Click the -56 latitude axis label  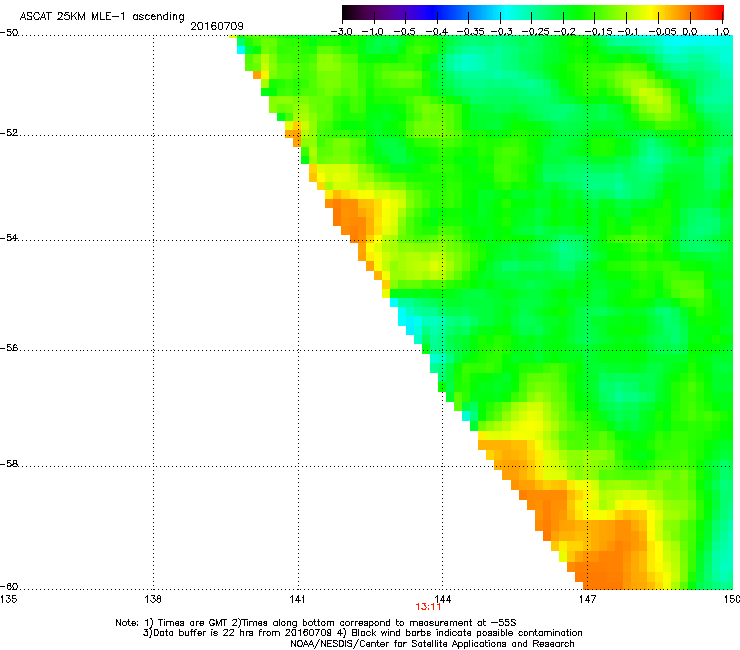(x=9, y=348)
